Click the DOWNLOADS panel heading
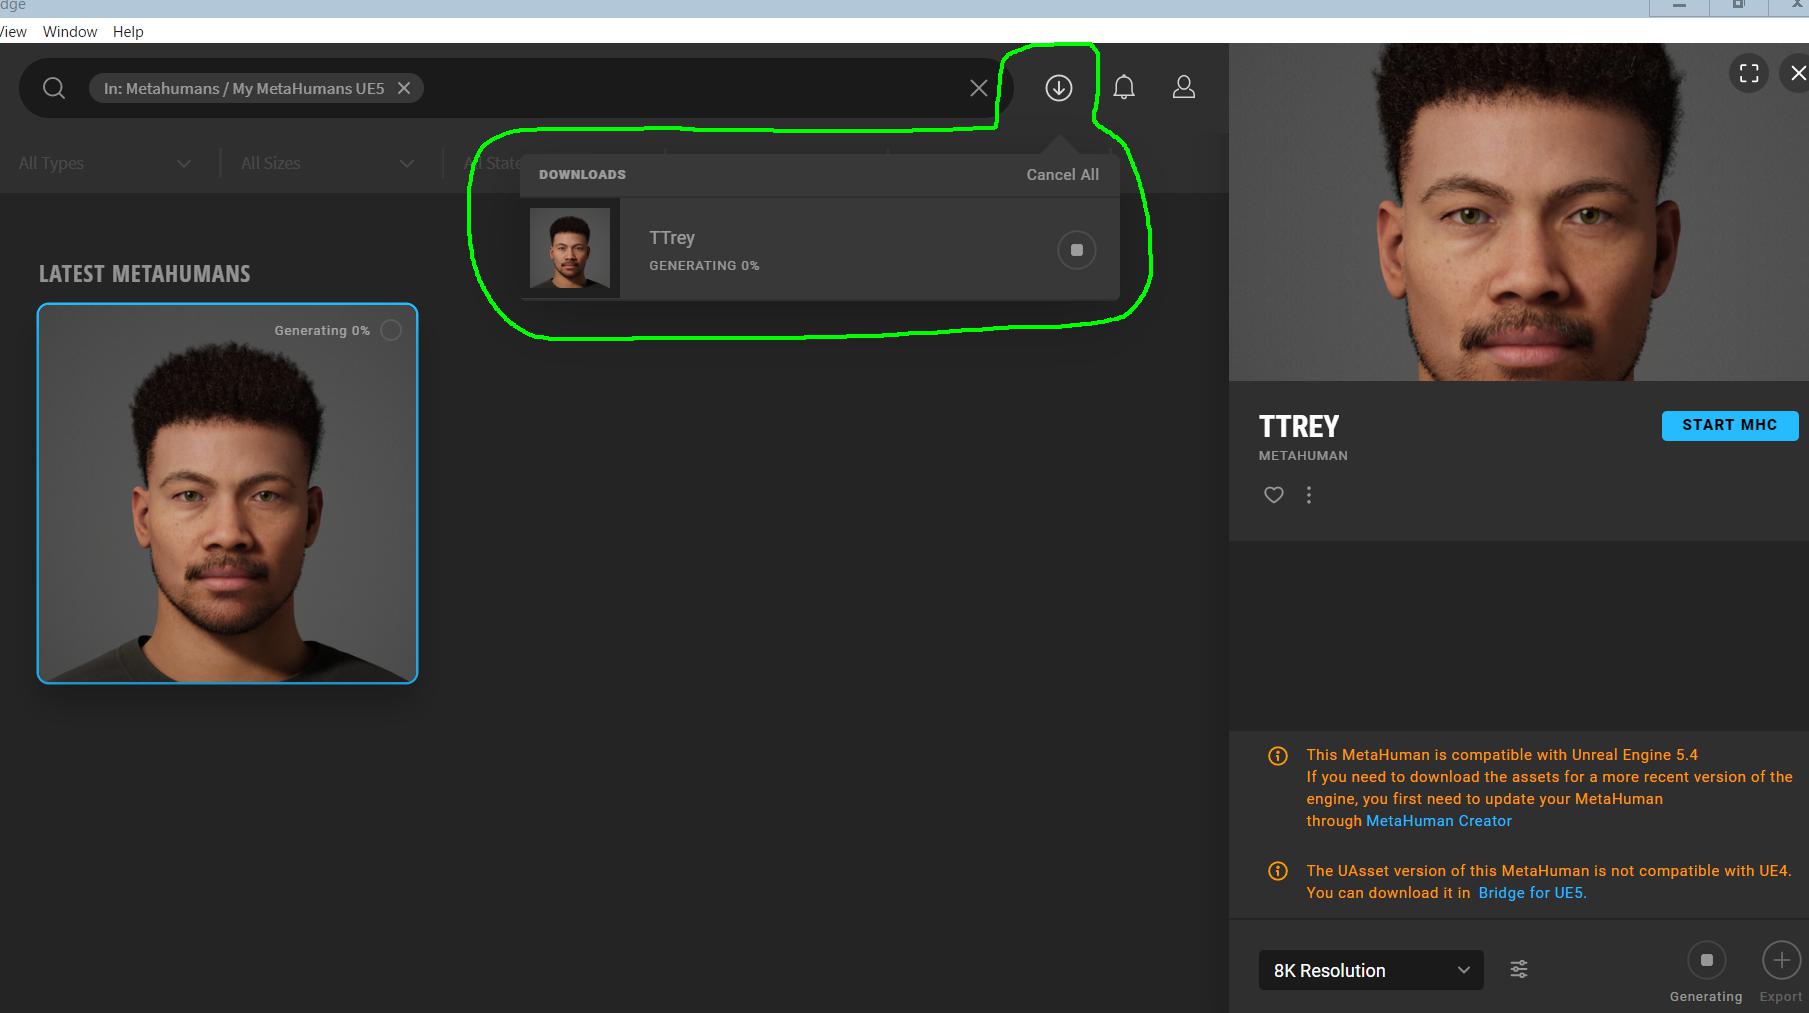The height and width of the screenshot is (1013, 1809). coord(582,174)
